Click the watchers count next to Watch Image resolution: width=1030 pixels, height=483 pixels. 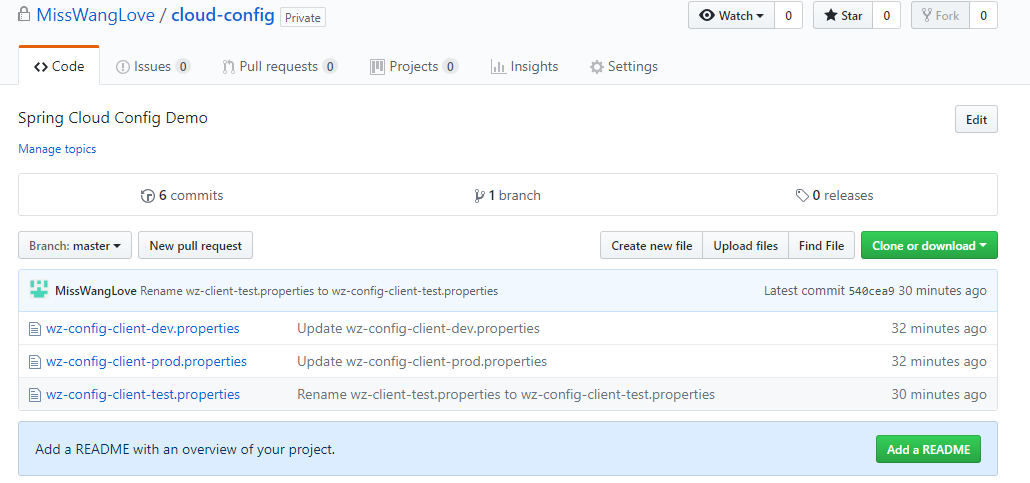pyautogui.click(x=788, y=15)
